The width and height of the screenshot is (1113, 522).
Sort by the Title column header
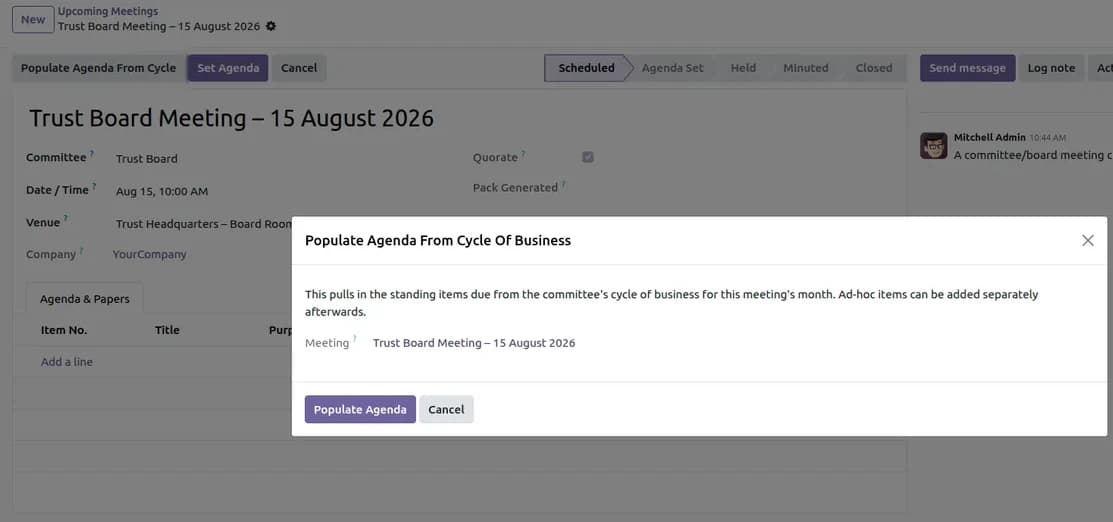point(168,330)
